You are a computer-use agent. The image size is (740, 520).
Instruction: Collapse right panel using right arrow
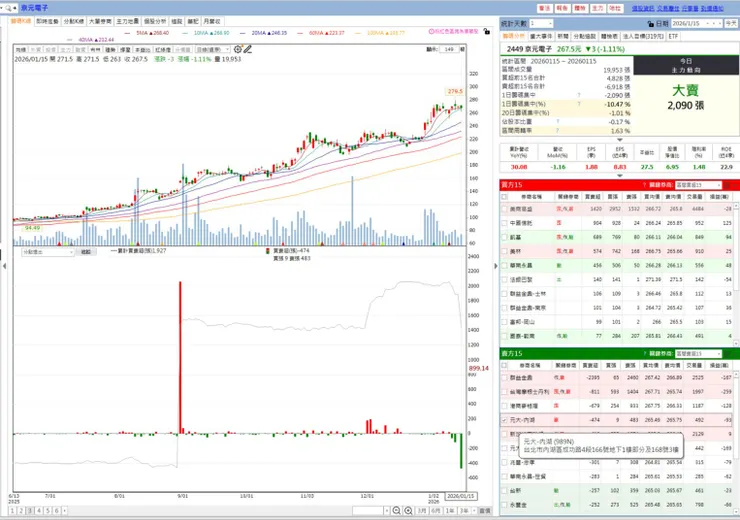496,266
